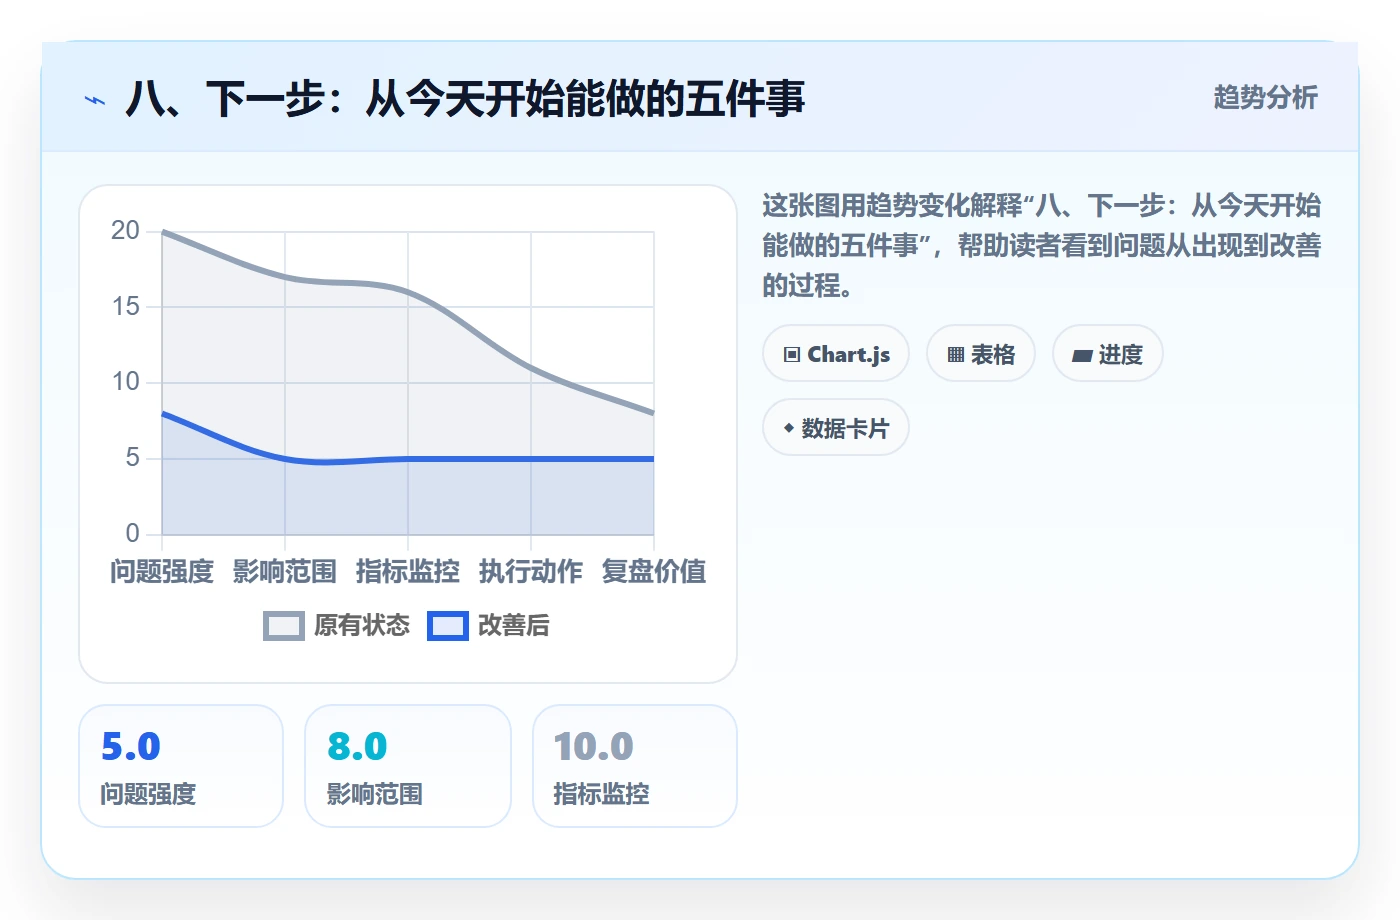Toggle the 改善后 legend series
The height and width of the screenshot is (920, 1400).
tap(489, 625)
